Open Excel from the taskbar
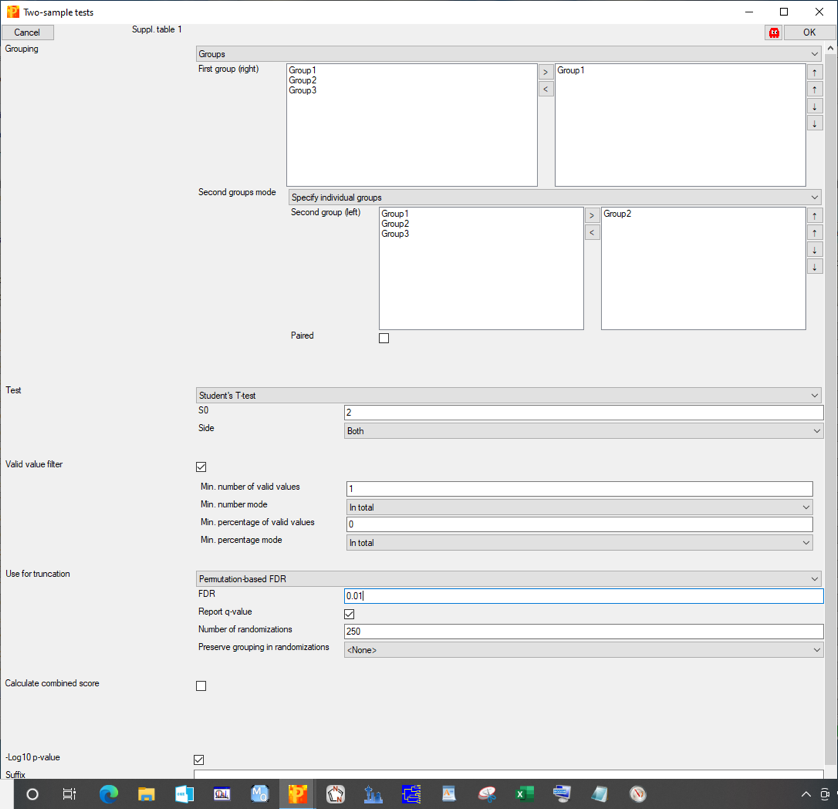The height and width of the screenshot is (809, 838). pos(524,794)
